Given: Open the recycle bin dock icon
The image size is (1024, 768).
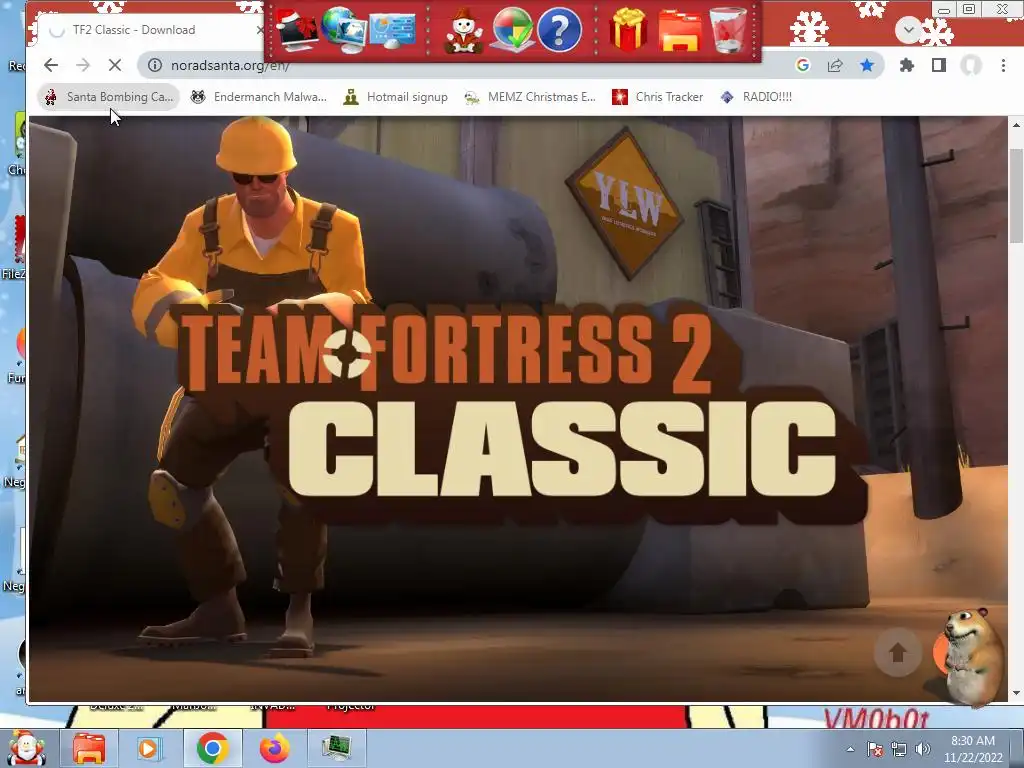Looking at the screenshot, I should [728, 30].
